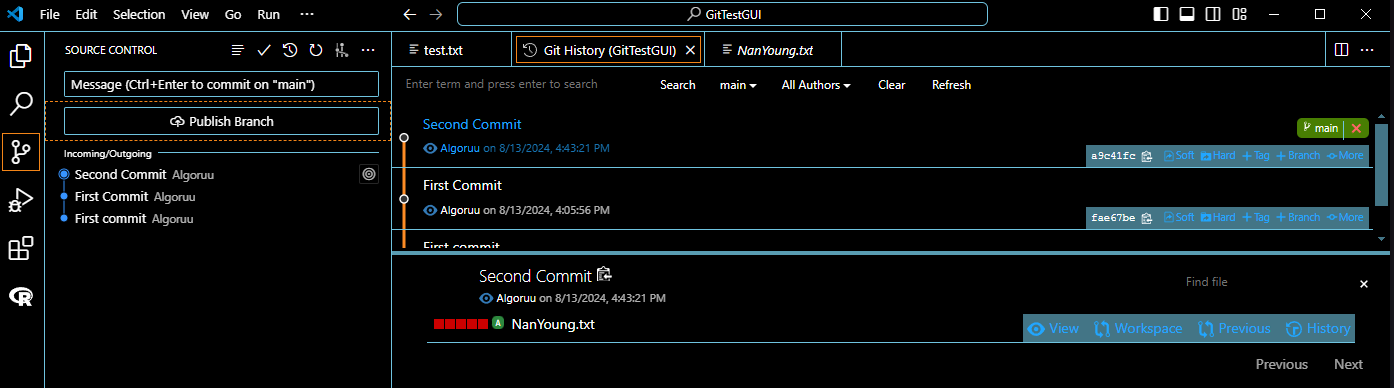
Task: Compare NanYoung.txt with Previous
Action: 1234,328
